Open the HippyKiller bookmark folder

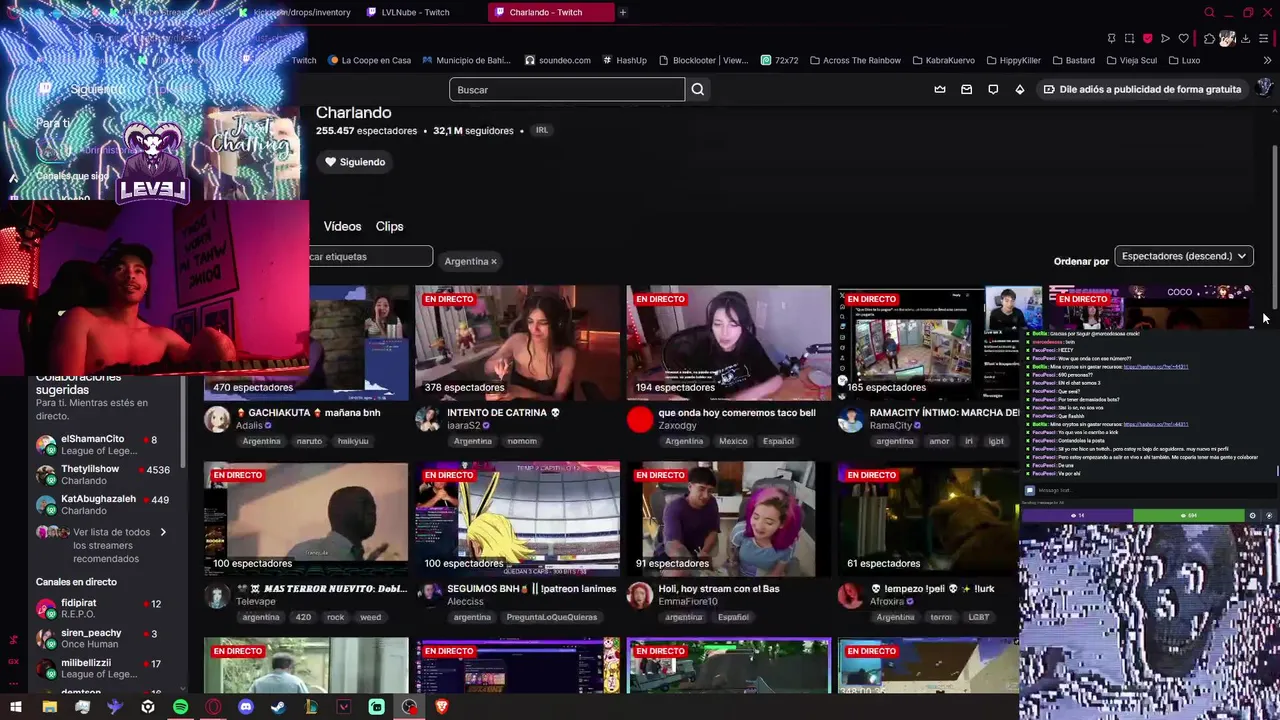coord(1014,60)
